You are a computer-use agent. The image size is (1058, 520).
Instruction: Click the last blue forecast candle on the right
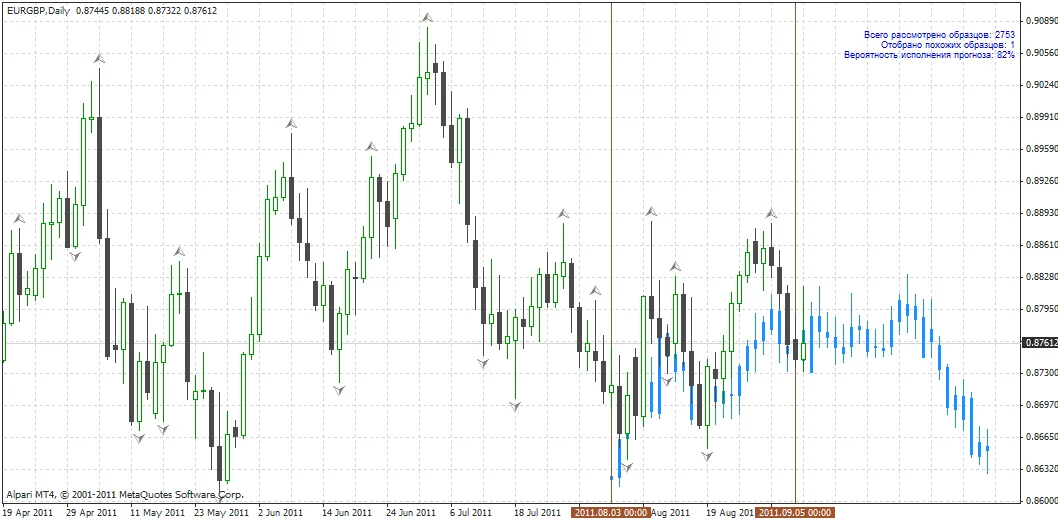point(987,451)
